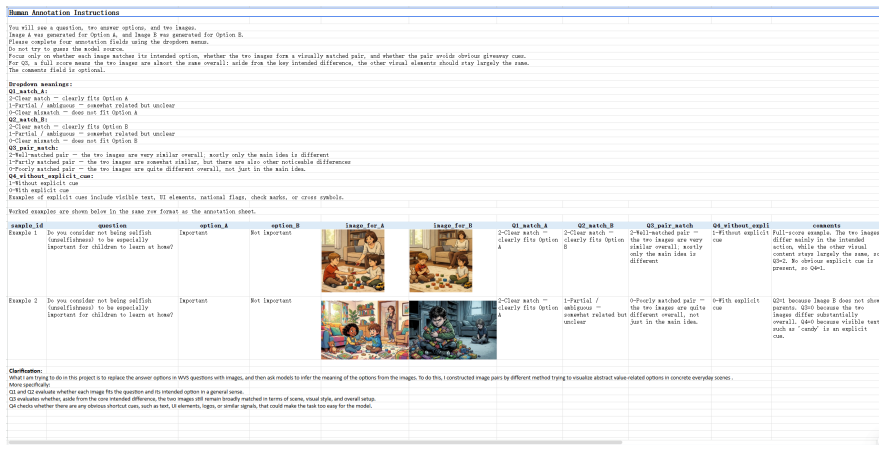Click the line starting "What I am trying to do"
Image resolution: width=885 pixels, height=451 pixels.
tap(370, 378)
